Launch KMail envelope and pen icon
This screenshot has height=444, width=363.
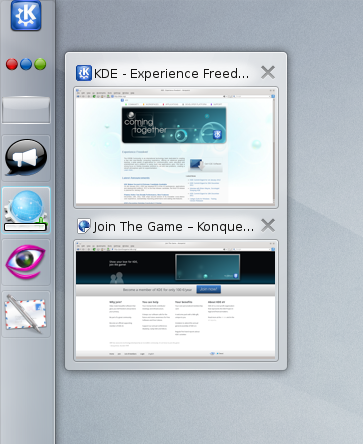click(x=26, y=314)
